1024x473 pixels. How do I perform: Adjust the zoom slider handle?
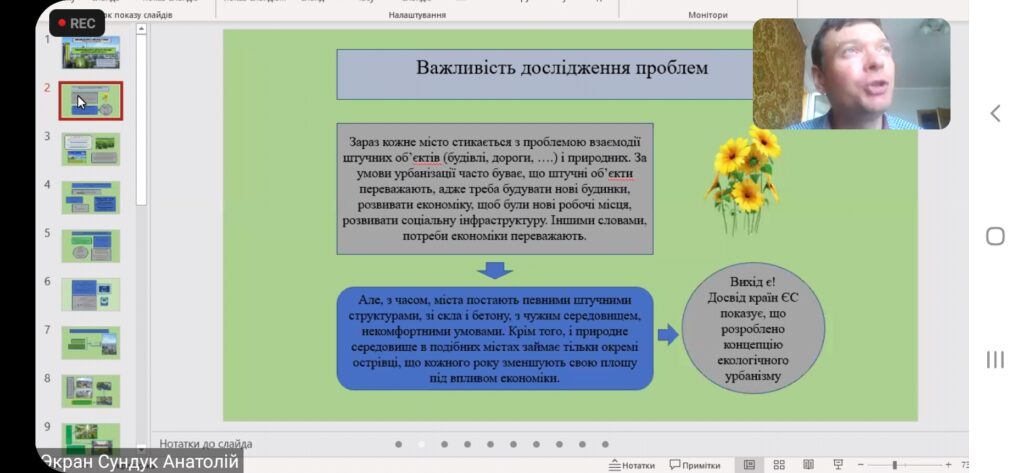click(894, 465)
